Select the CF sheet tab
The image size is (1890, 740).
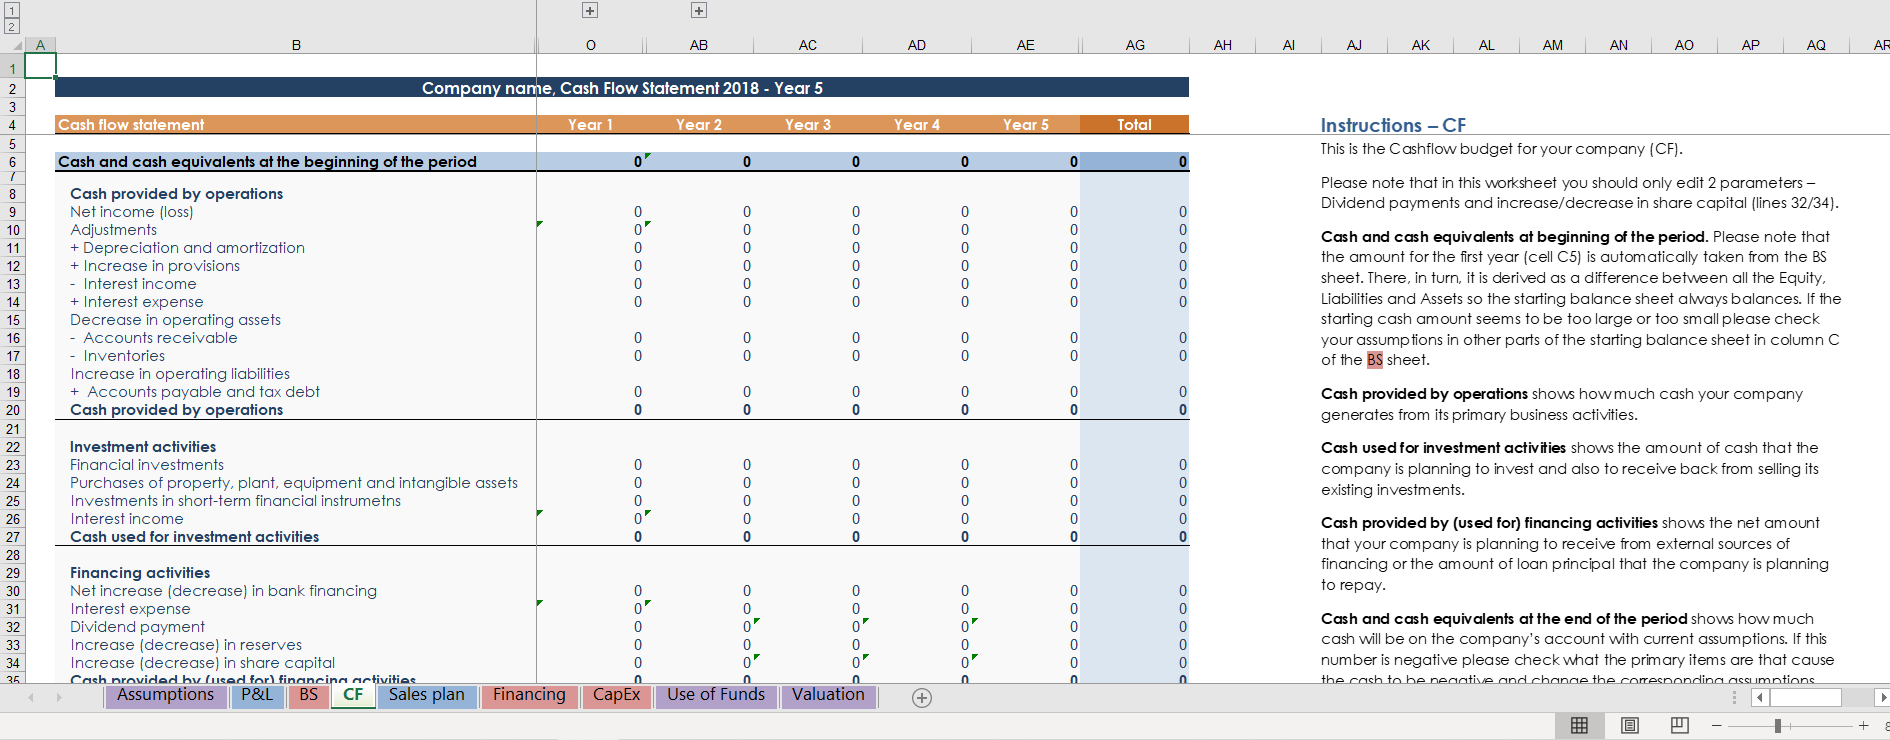coord(353,695)
